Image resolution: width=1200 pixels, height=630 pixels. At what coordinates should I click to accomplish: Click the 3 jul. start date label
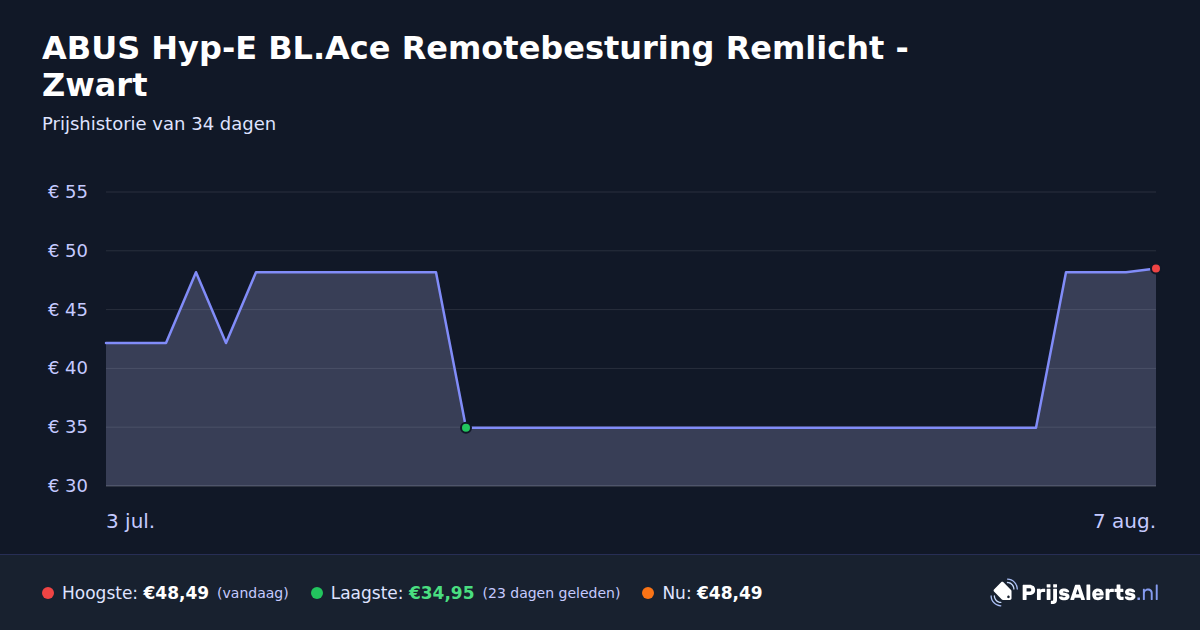tap(131, 521)
